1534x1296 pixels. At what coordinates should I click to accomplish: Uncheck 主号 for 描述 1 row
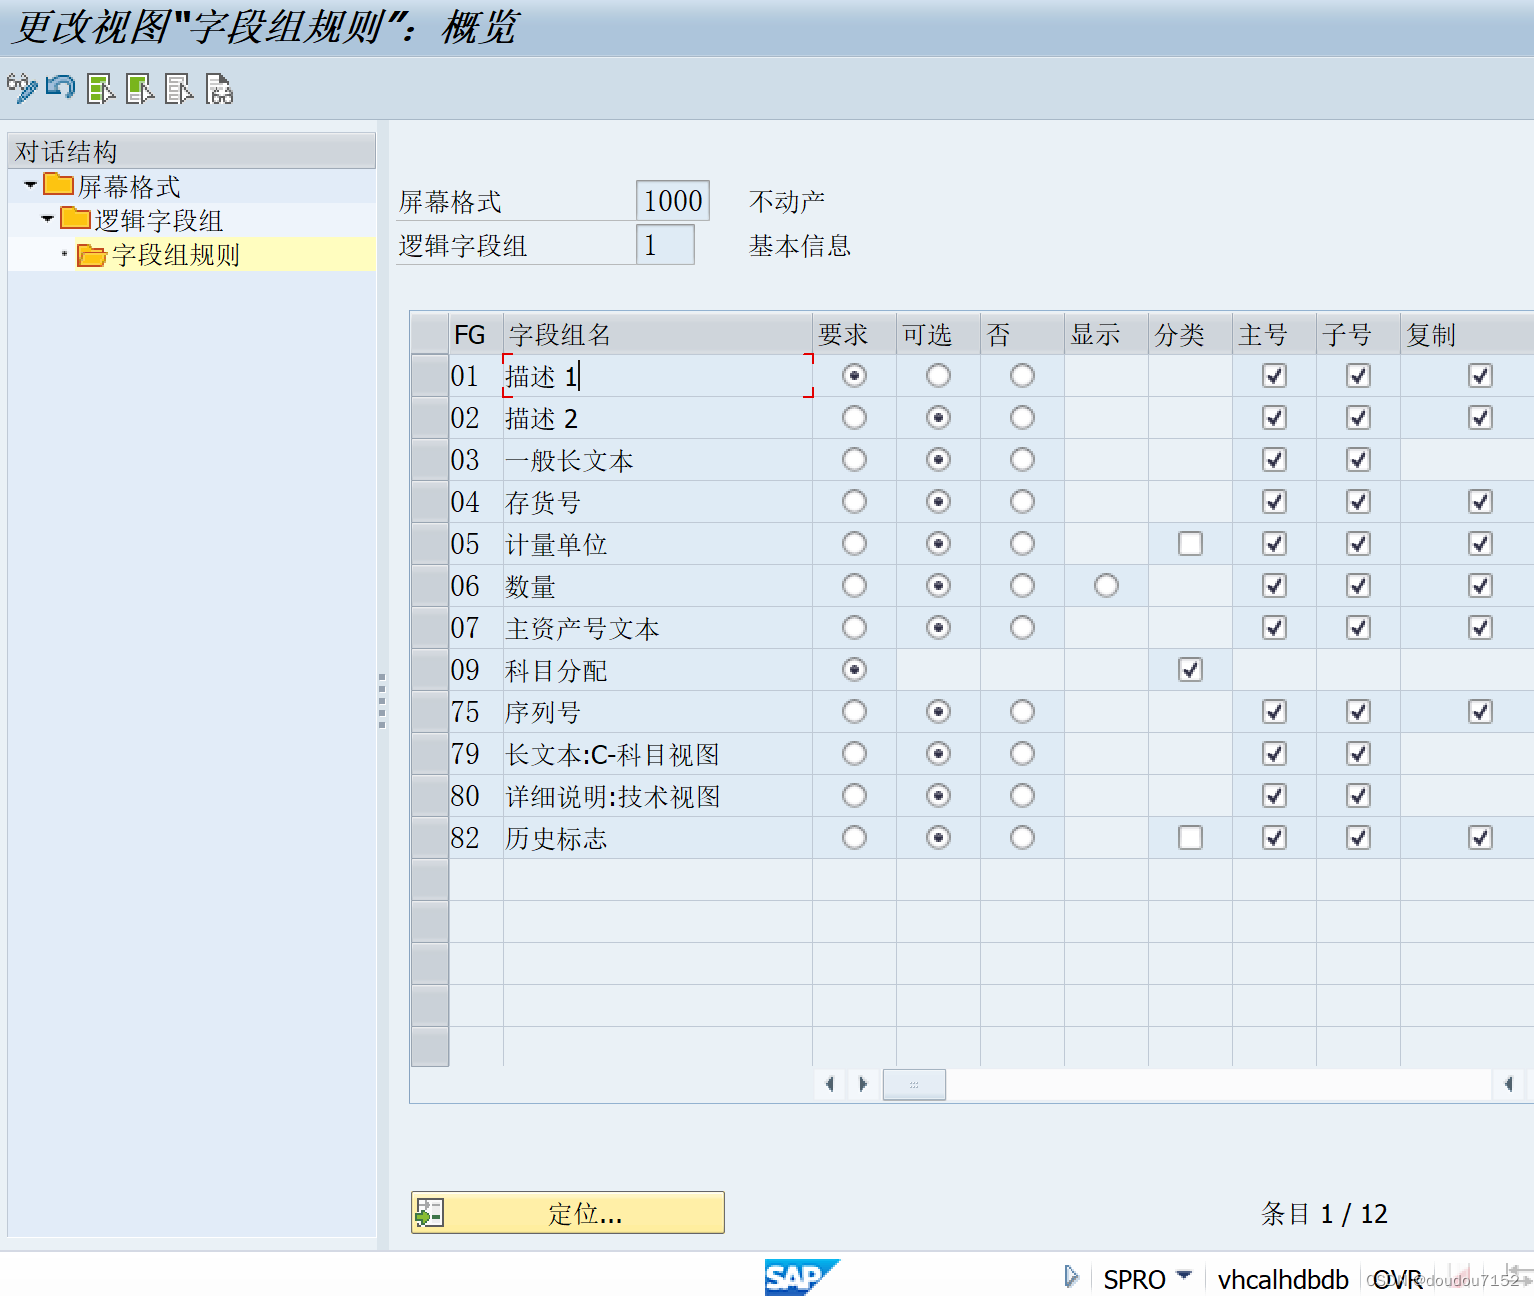click(x=1273, y=375)
